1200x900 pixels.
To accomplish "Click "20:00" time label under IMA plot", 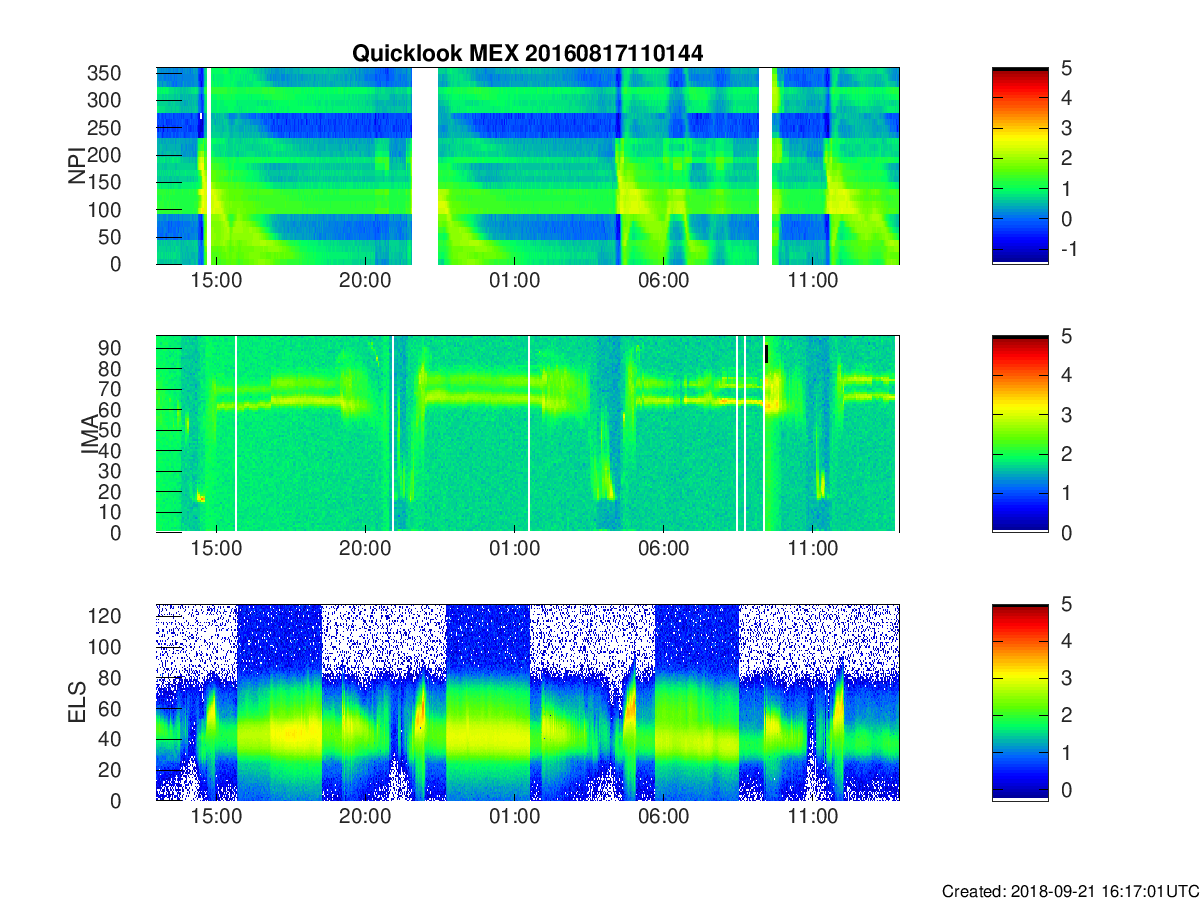I will click(365, 549).
